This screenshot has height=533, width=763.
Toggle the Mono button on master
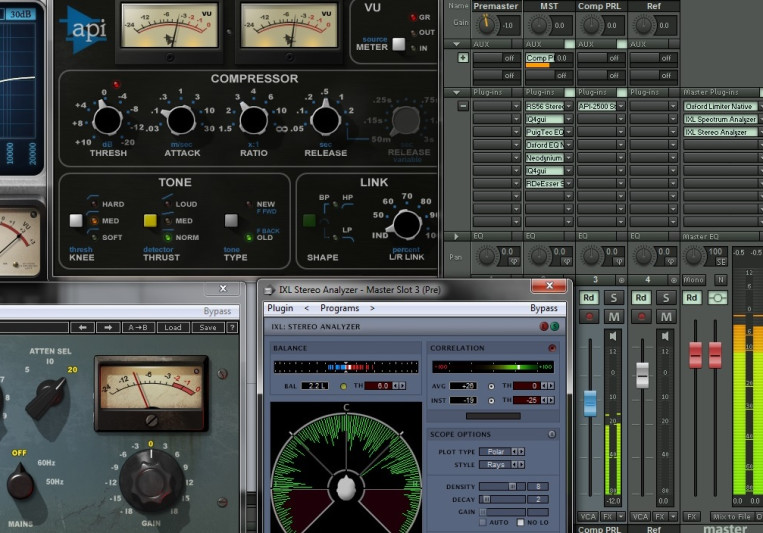pyautogui.click(x=693, y=280)
